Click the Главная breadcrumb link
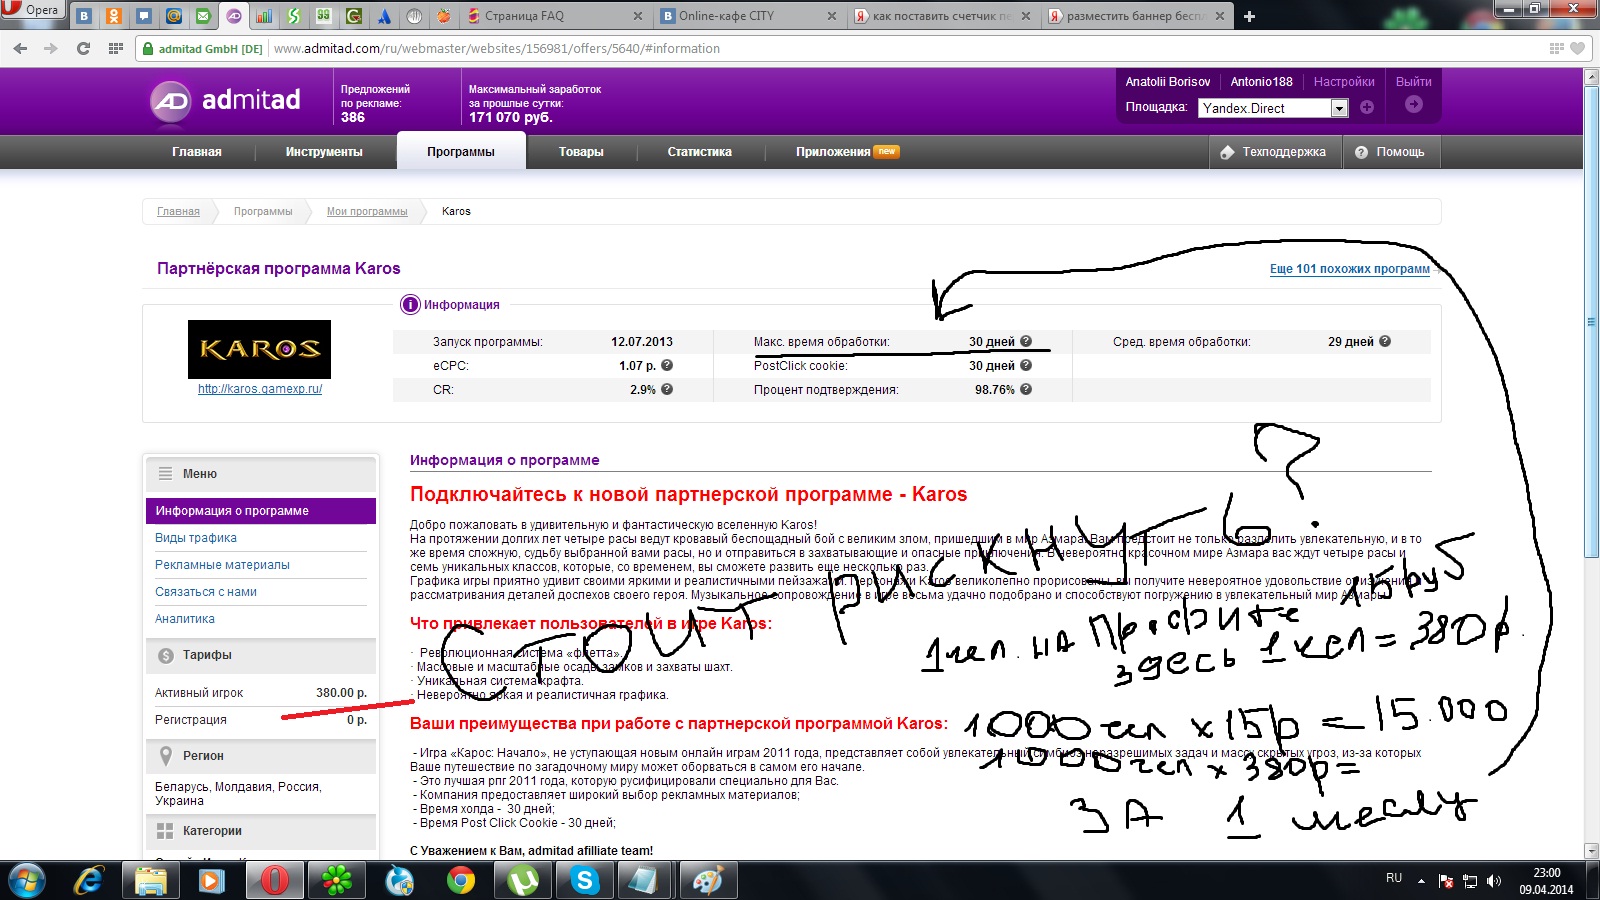The image size is (1600, 900). 178,211
